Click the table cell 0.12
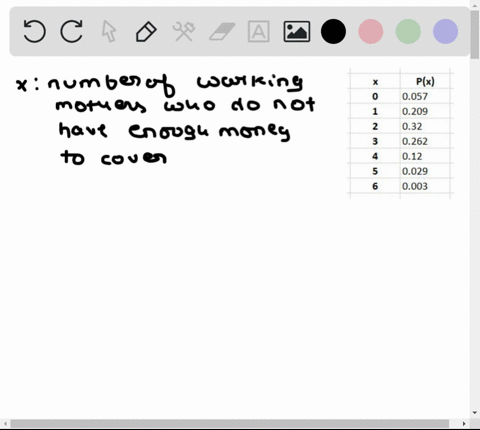The width and height of the screenshot is (480, 430). 425,156
